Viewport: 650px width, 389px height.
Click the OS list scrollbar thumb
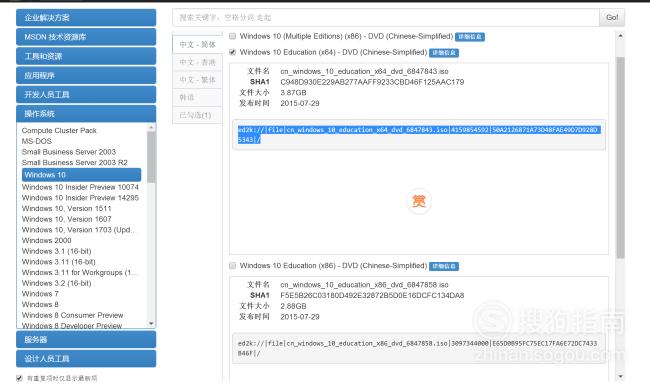pos(151,157)
